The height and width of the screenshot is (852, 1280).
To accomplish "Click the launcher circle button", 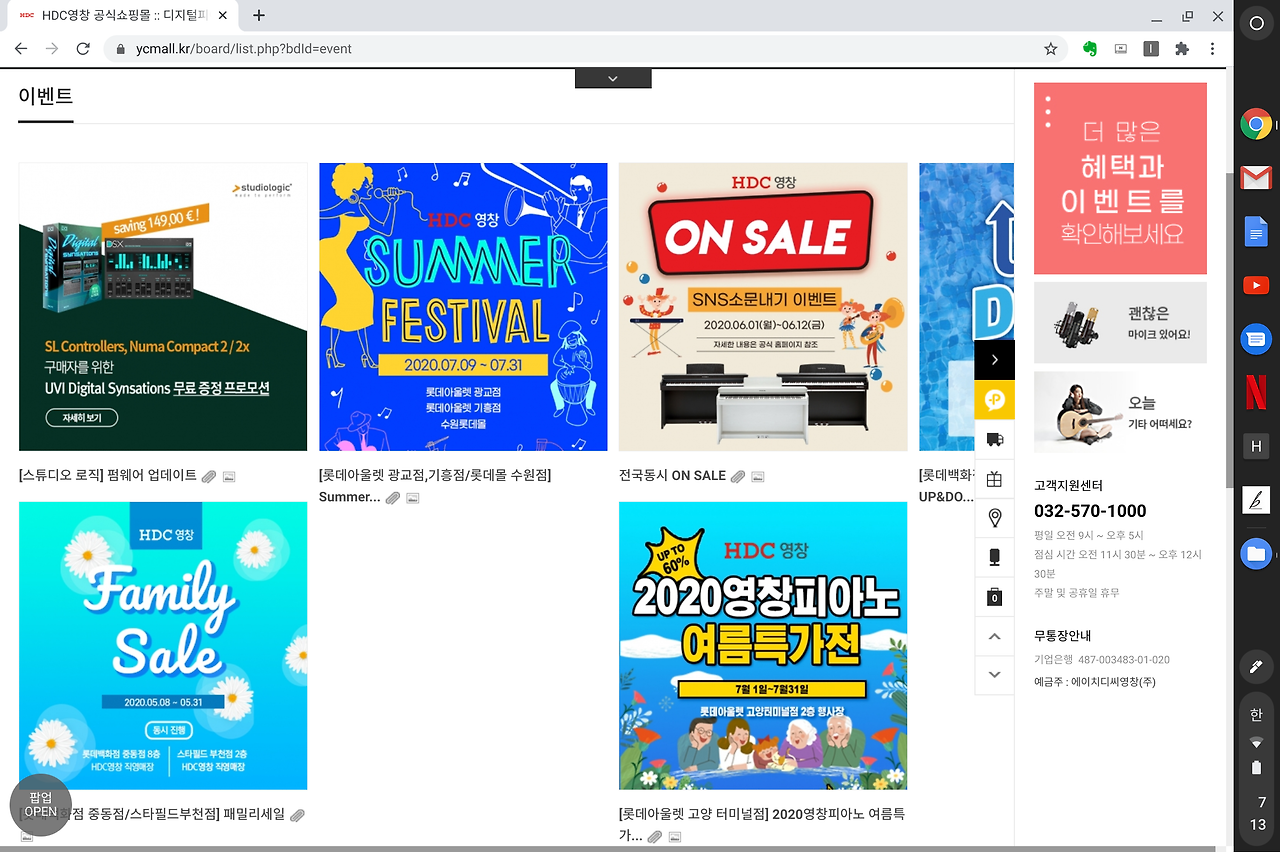I will pos(1256,23).
